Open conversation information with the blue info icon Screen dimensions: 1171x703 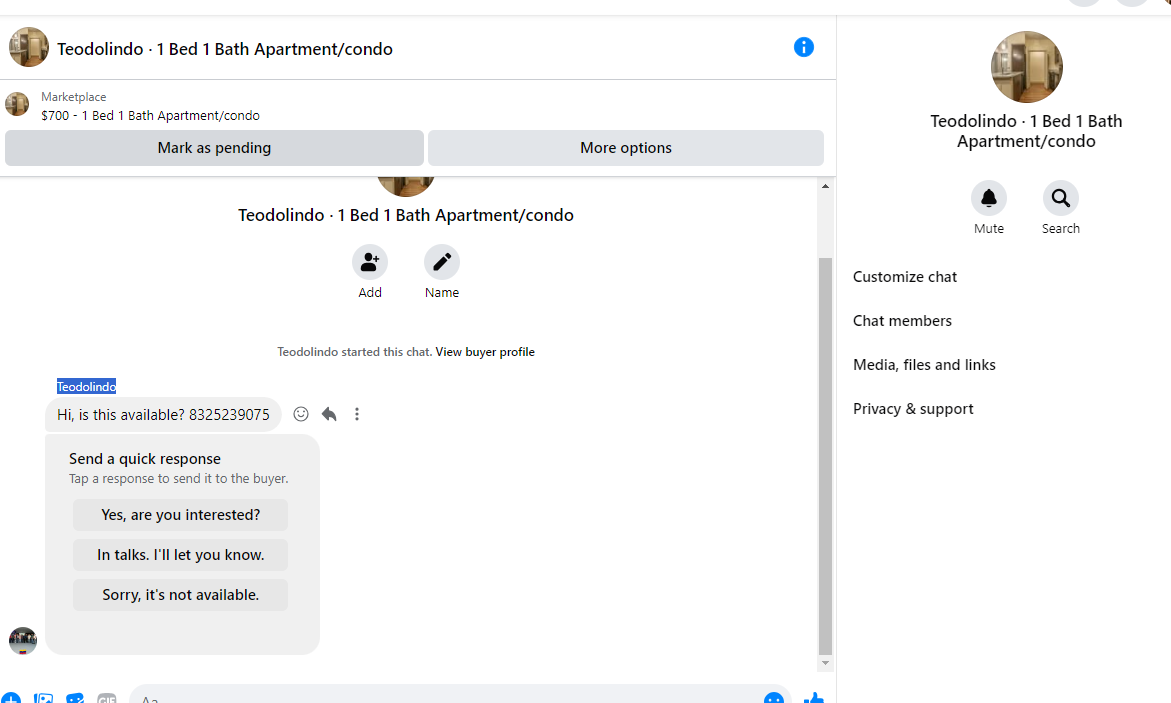(804, 47)
